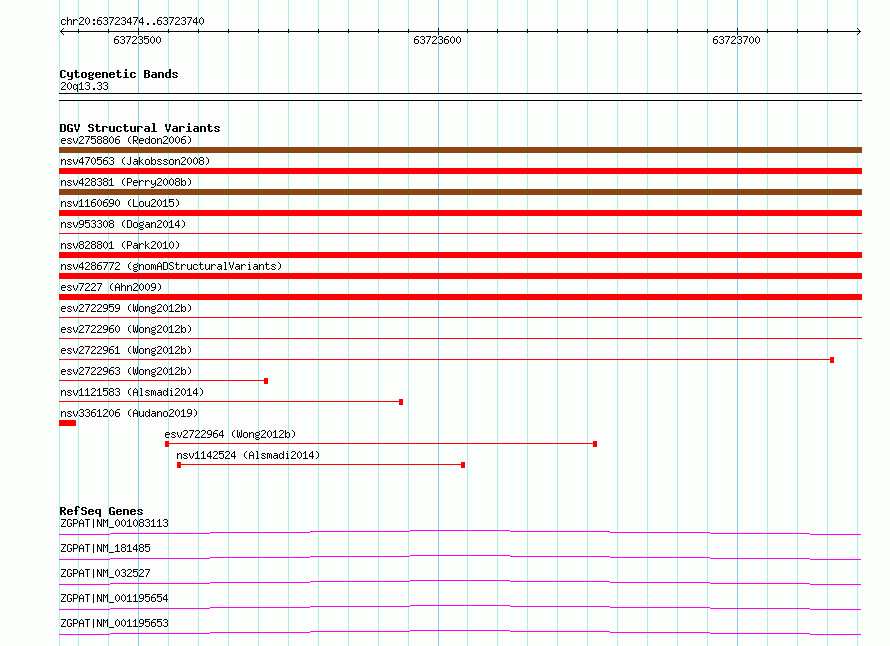Select nsv4286772 (gnomADStructuralVariants) label
Image resolution: width=890 pixels, height=646 pixels.
point(171,266)
